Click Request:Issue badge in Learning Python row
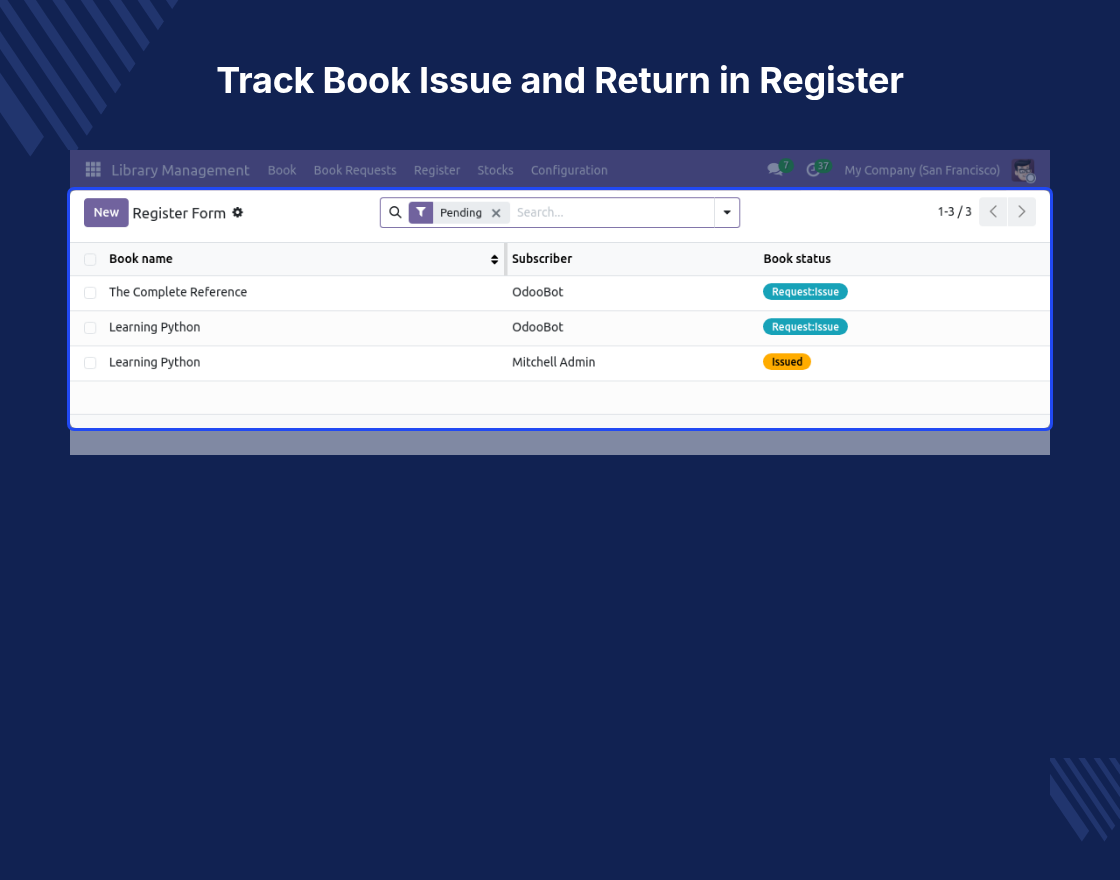This screenshot has width=1120, height=880. point(805,326)
